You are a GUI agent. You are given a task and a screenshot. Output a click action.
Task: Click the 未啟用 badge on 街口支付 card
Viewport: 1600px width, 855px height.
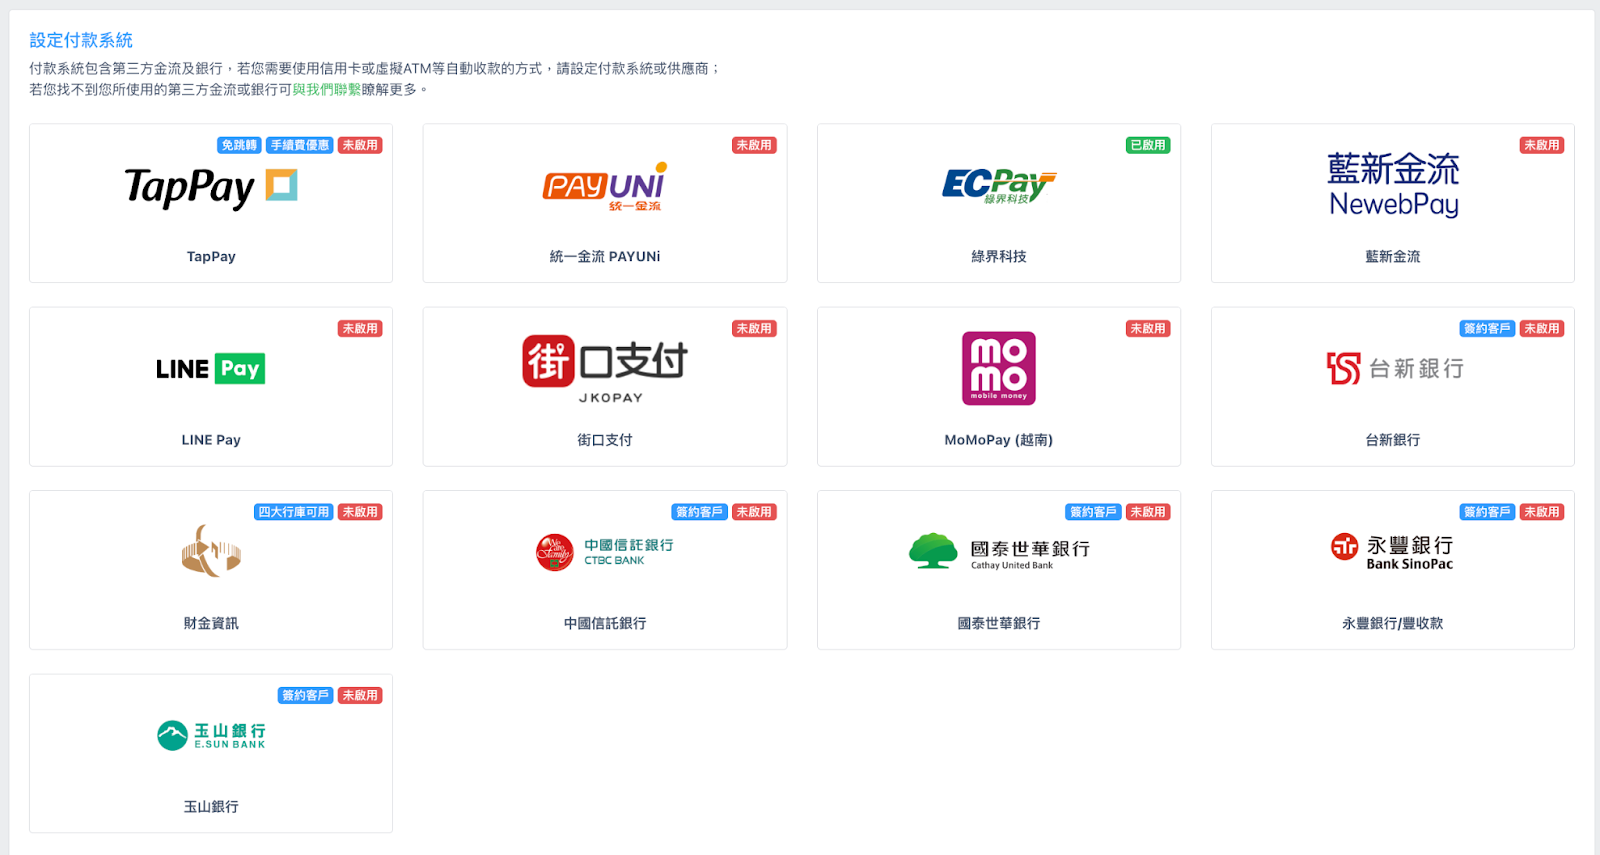pos(754,328)
